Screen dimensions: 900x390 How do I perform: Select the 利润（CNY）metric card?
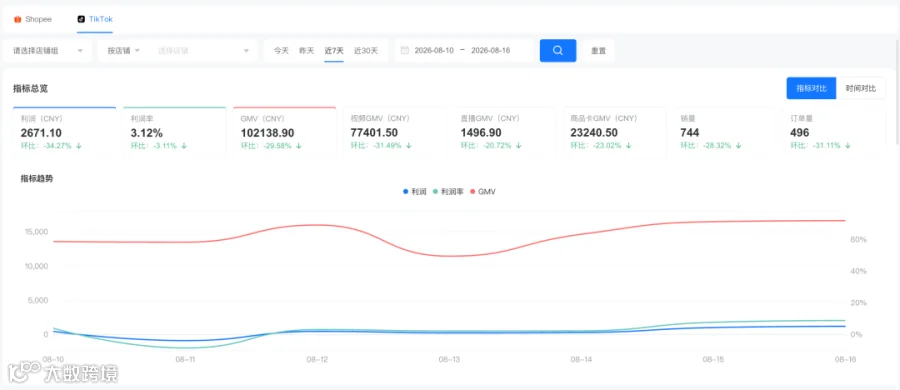64,132
